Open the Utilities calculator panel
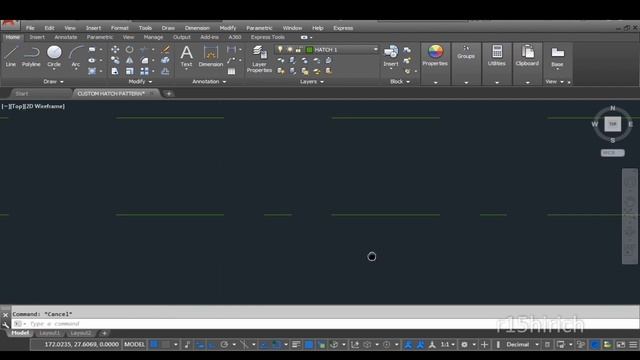The width and height of the screenshot is (640, 360). 497,56
